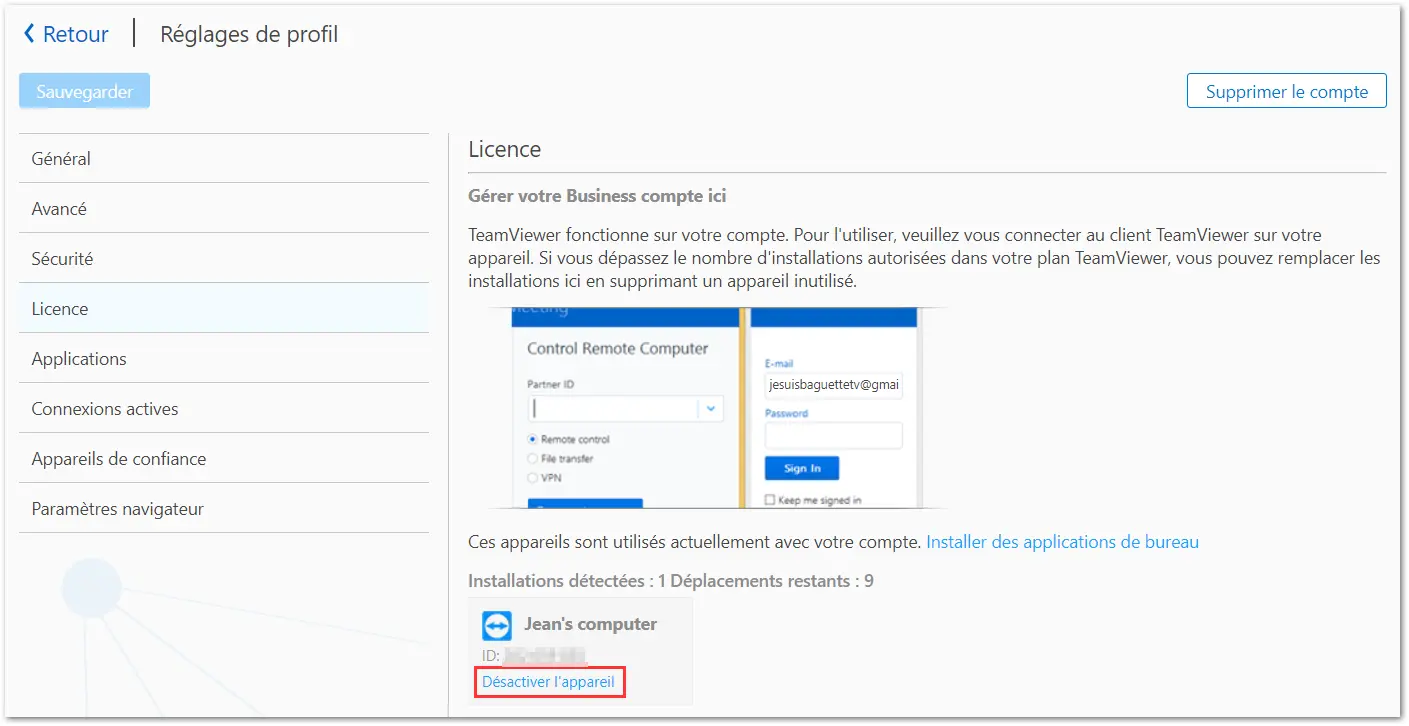1409x726 pixels.
Task: Select the File transfer radio in the illustration
Action: 532,459
